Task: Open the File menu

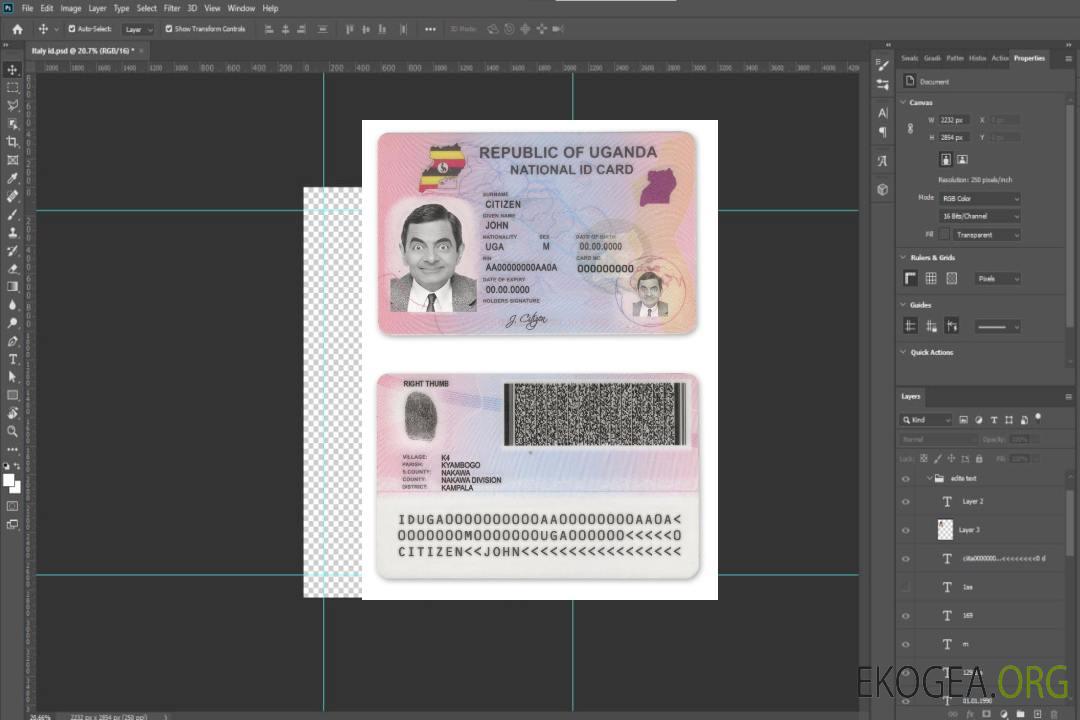Action: pos(27,8)
